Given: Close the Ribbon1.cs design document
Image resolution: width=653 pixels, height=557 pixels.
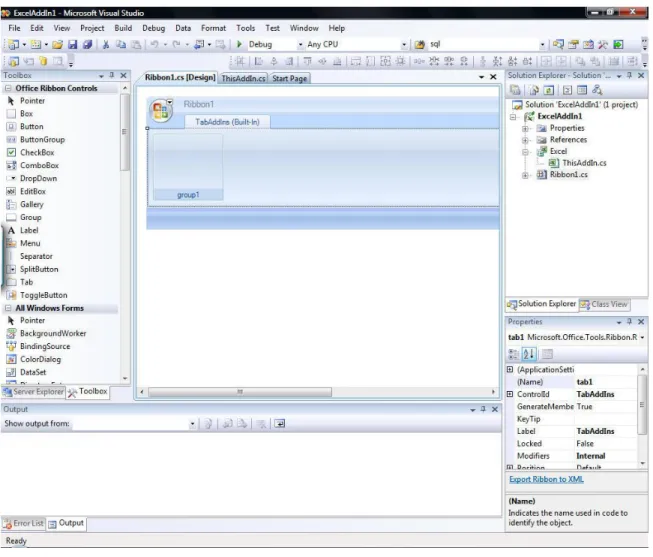Looking at the screenshot, I should coord(494,77).
